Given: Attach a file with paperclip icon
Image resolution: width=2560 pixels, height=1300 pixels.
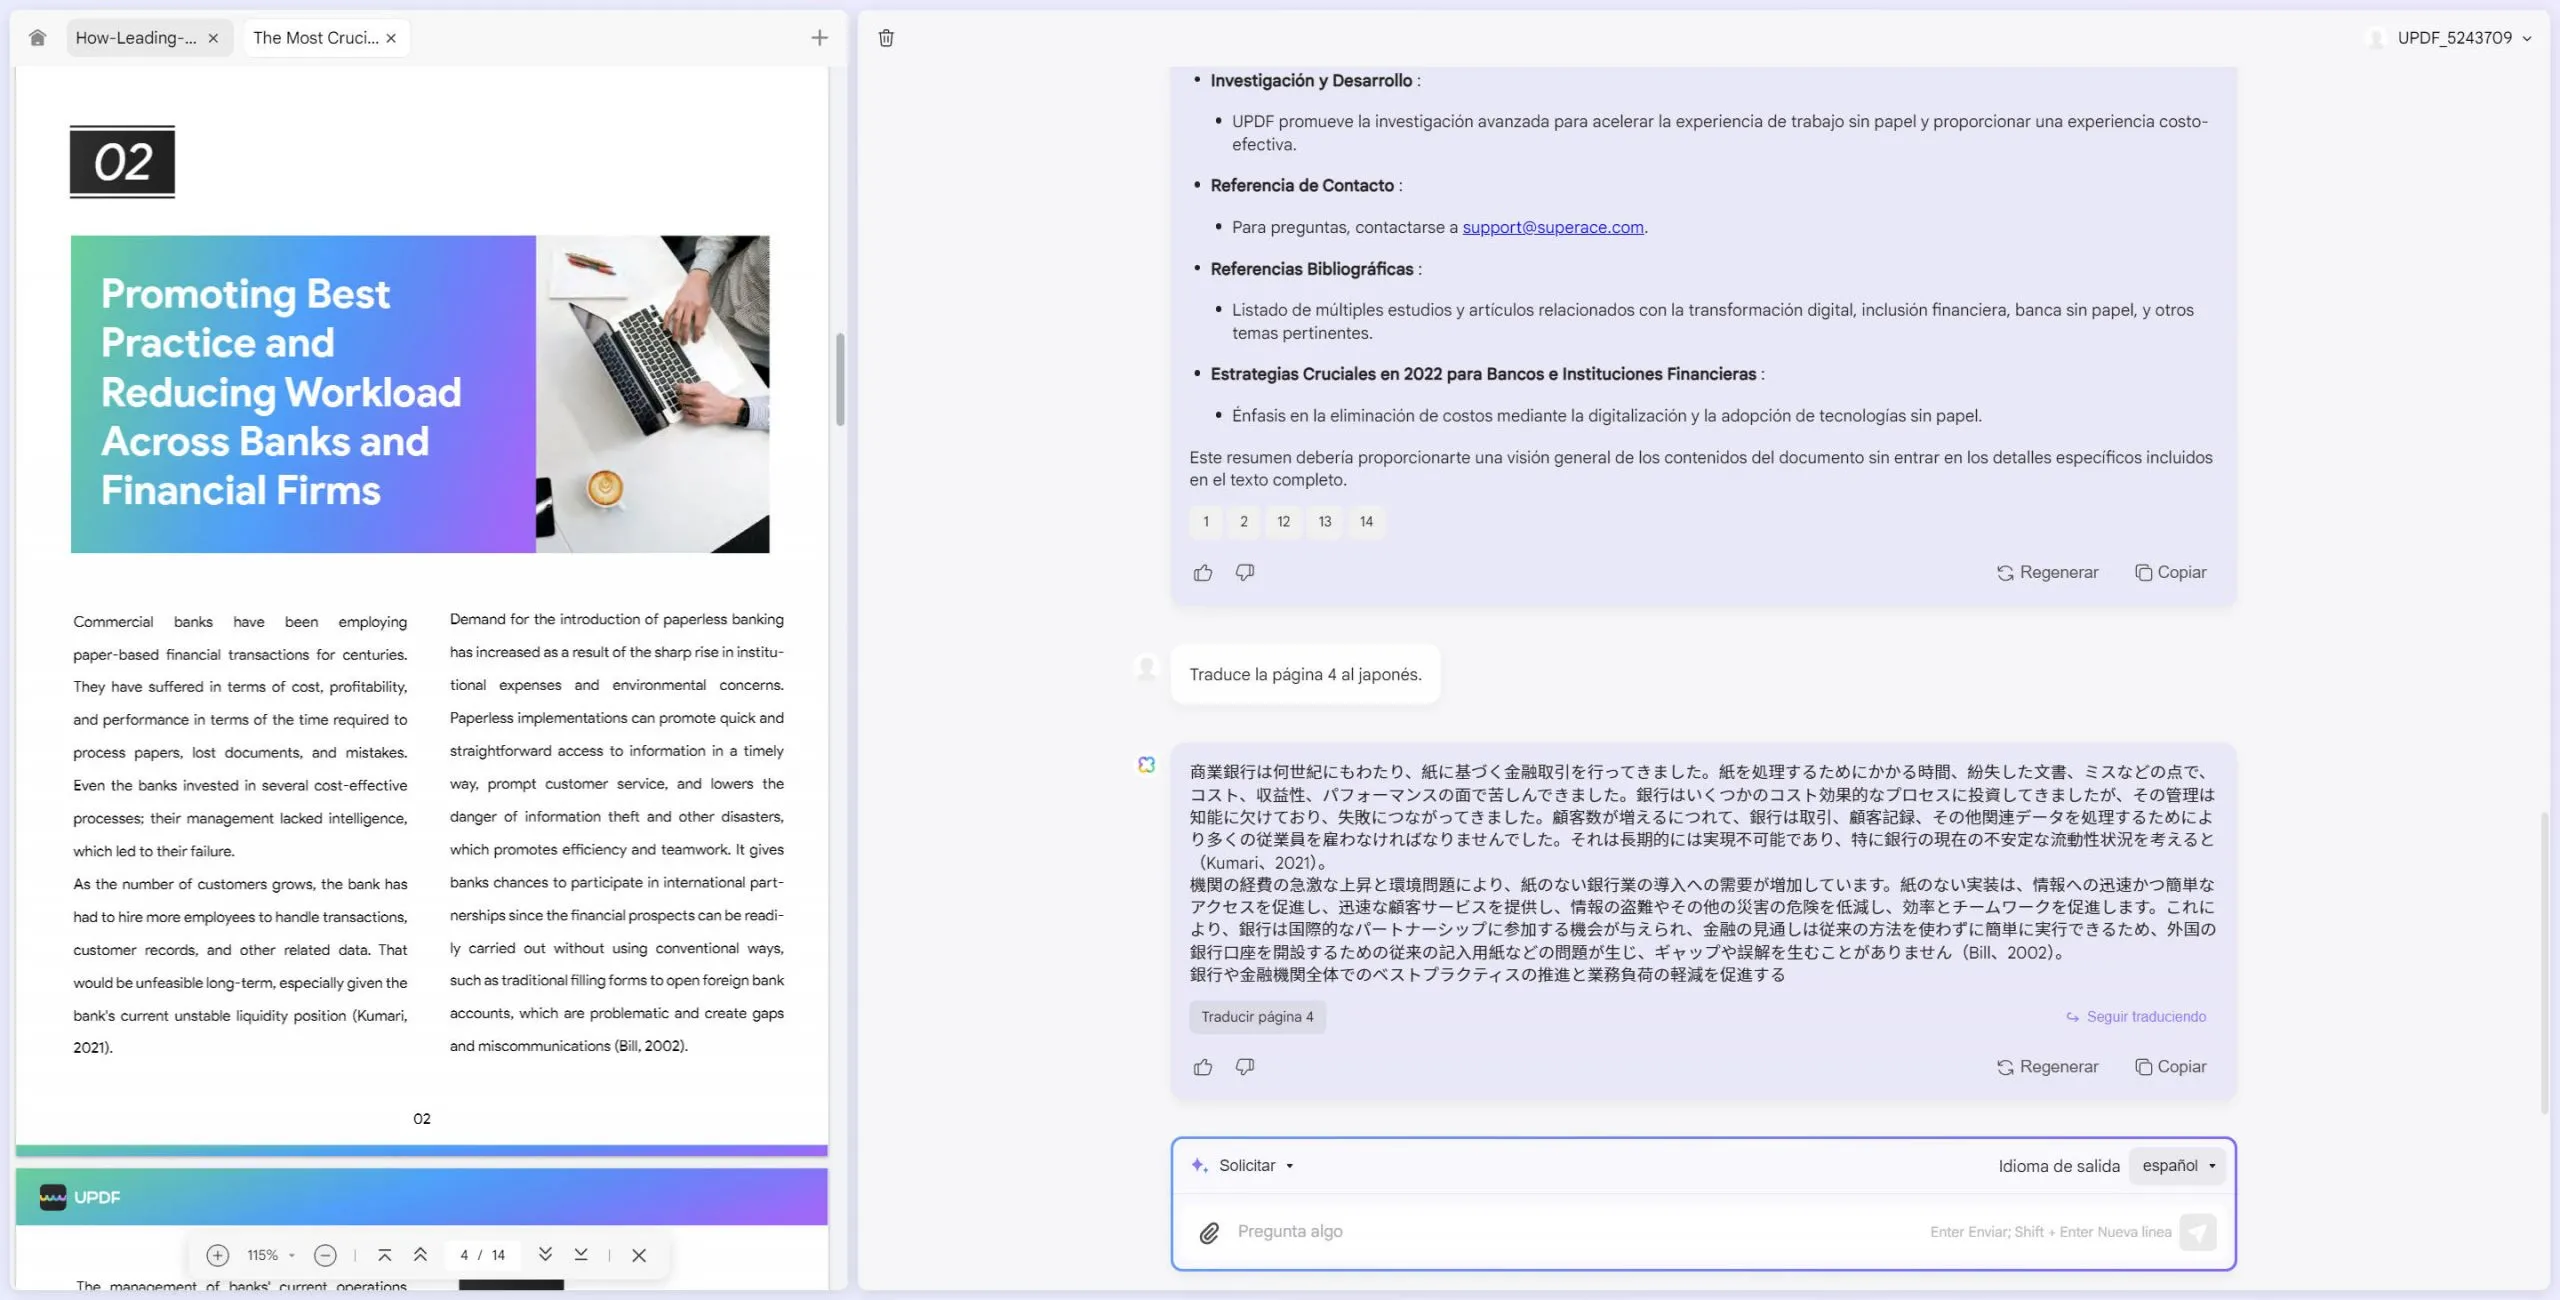Looking at the screenshot, I should coord(1209,1233).
